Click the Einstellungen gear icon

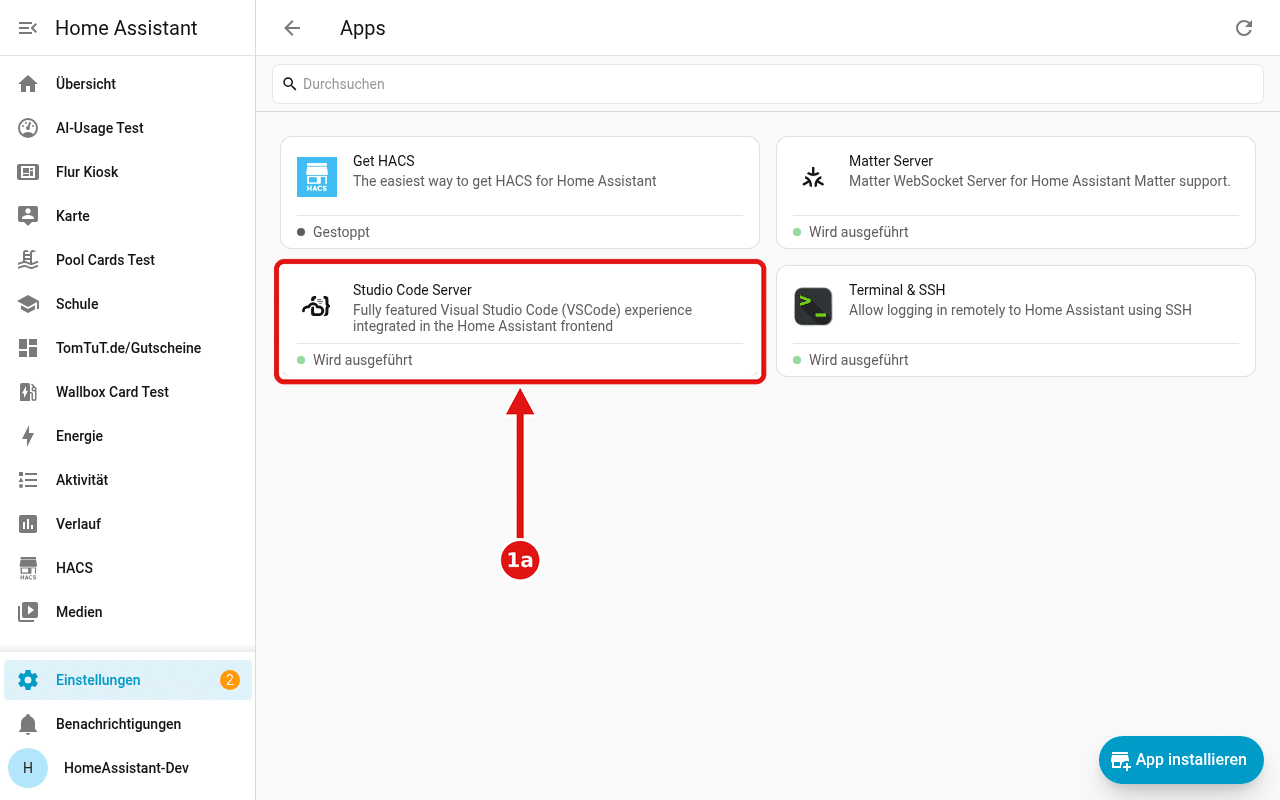tap(28, 680)
